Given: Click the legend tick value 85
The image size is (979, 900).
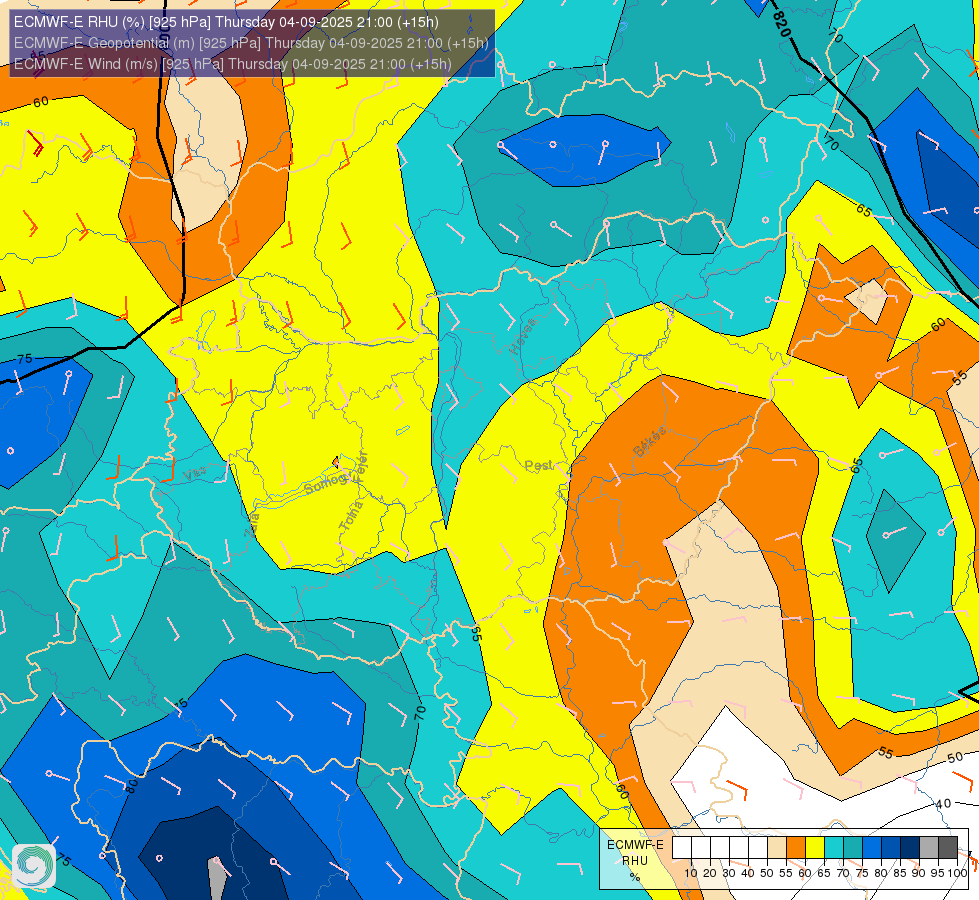Looking at the screenshot, I should 900,873.
